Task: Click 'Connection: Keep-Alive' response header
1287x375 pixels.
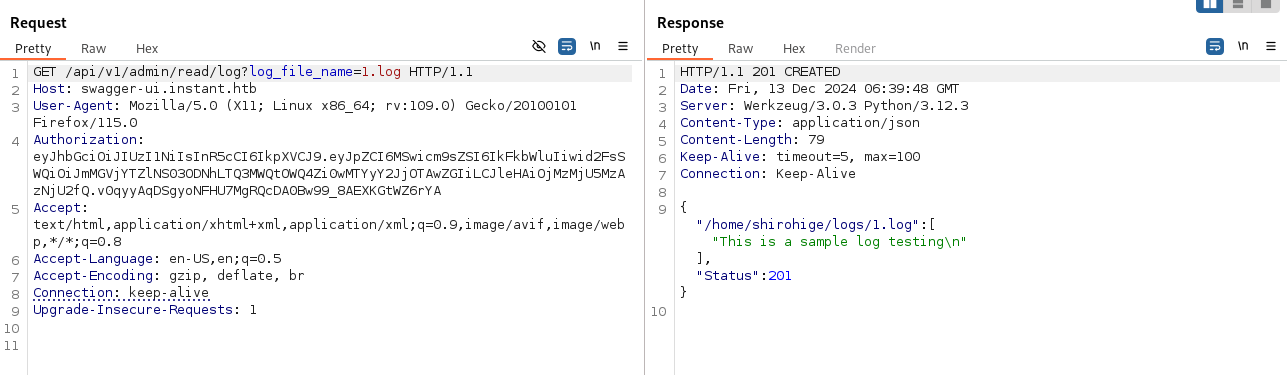Action: pos(768,173)
